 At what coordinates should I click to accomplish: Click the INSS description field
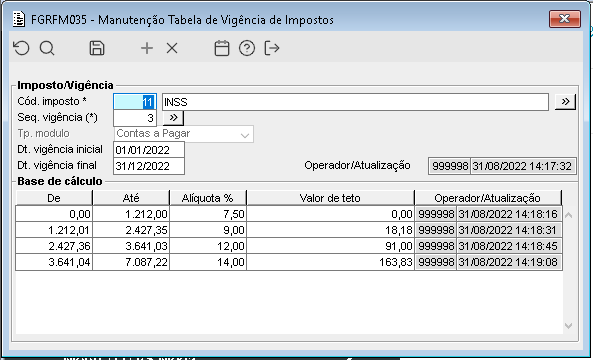(355, 102)
